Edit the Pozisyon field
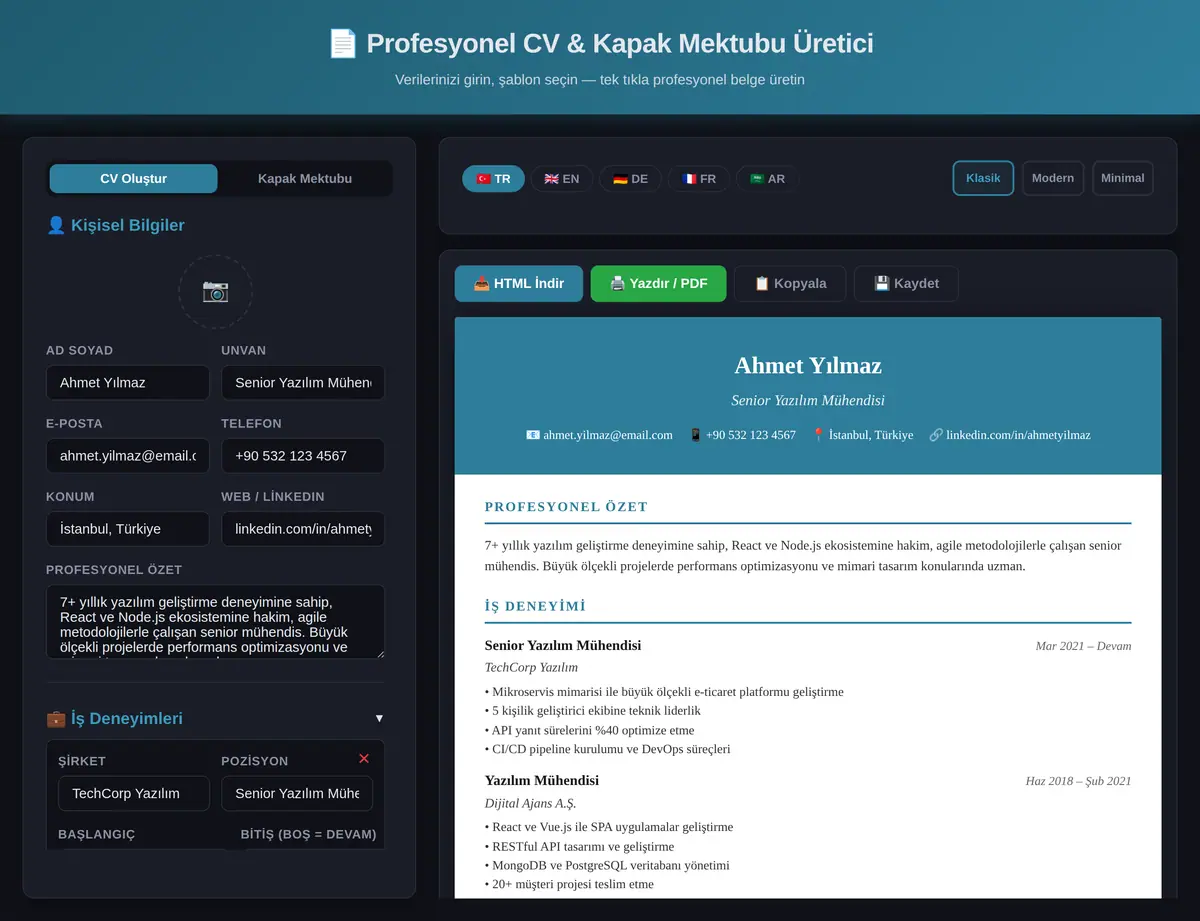The width and height of the screenshot is (1200, 921). (297, 794)
